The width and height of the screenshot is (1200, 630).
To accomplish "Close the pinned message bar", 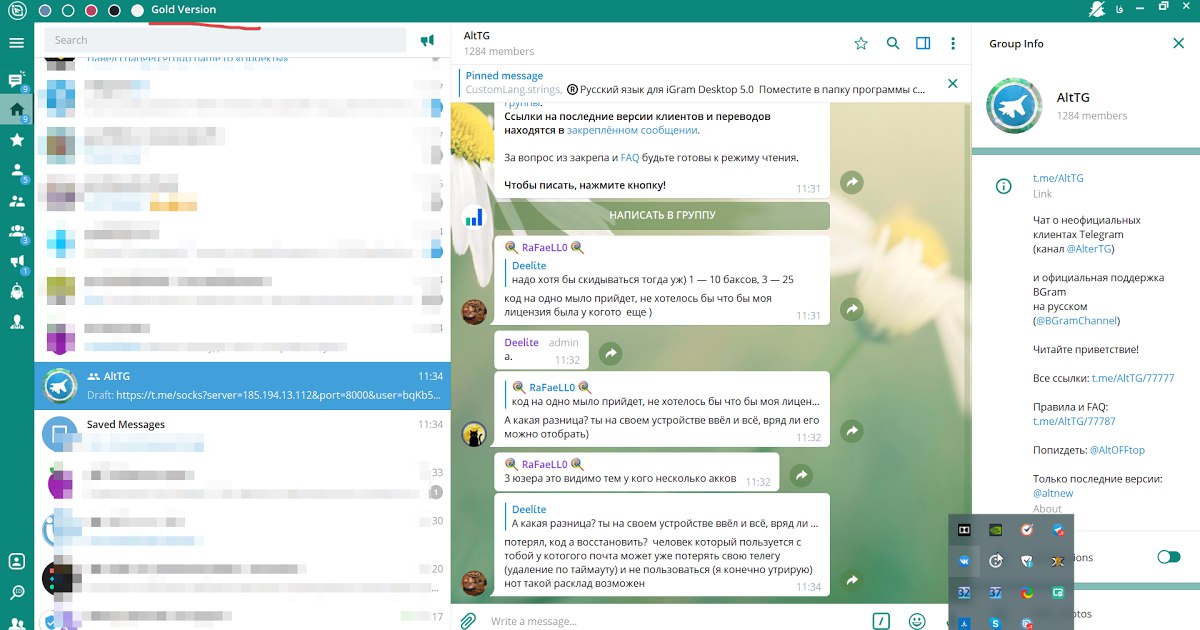I will click(952, 83).
